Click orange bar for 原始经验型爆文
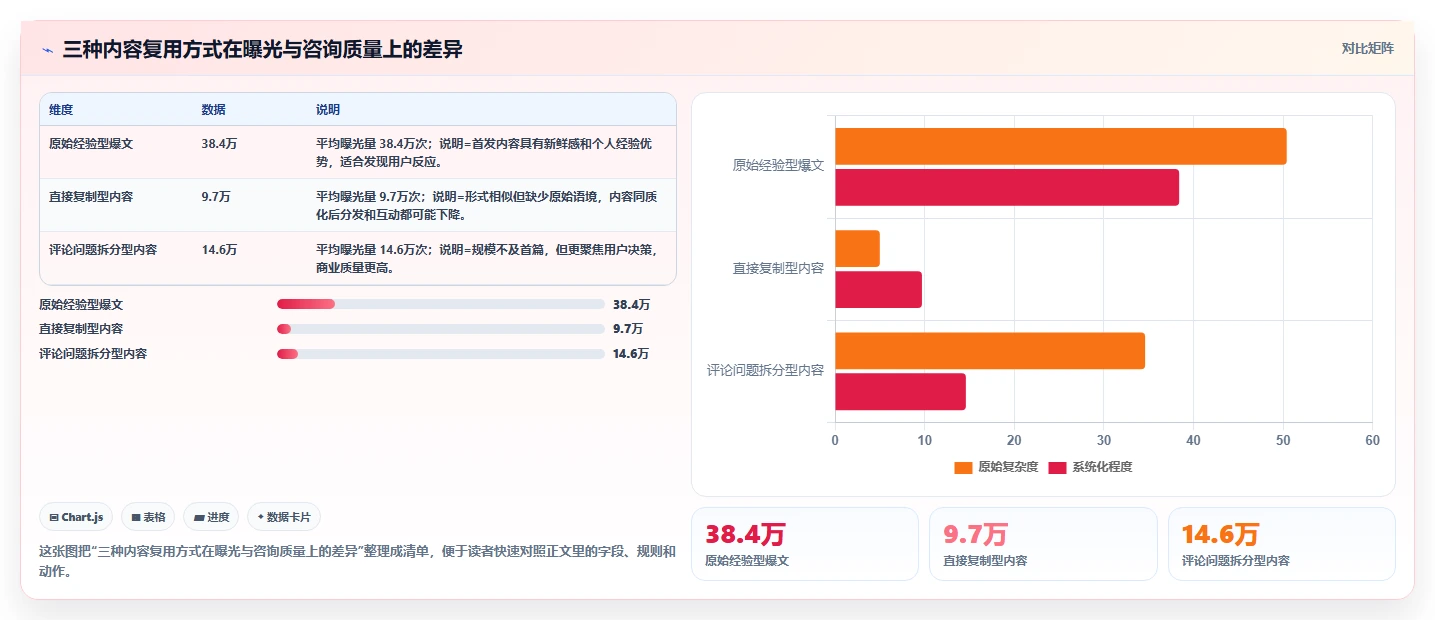This screenshot has height=620, width=1435. 1060,147
